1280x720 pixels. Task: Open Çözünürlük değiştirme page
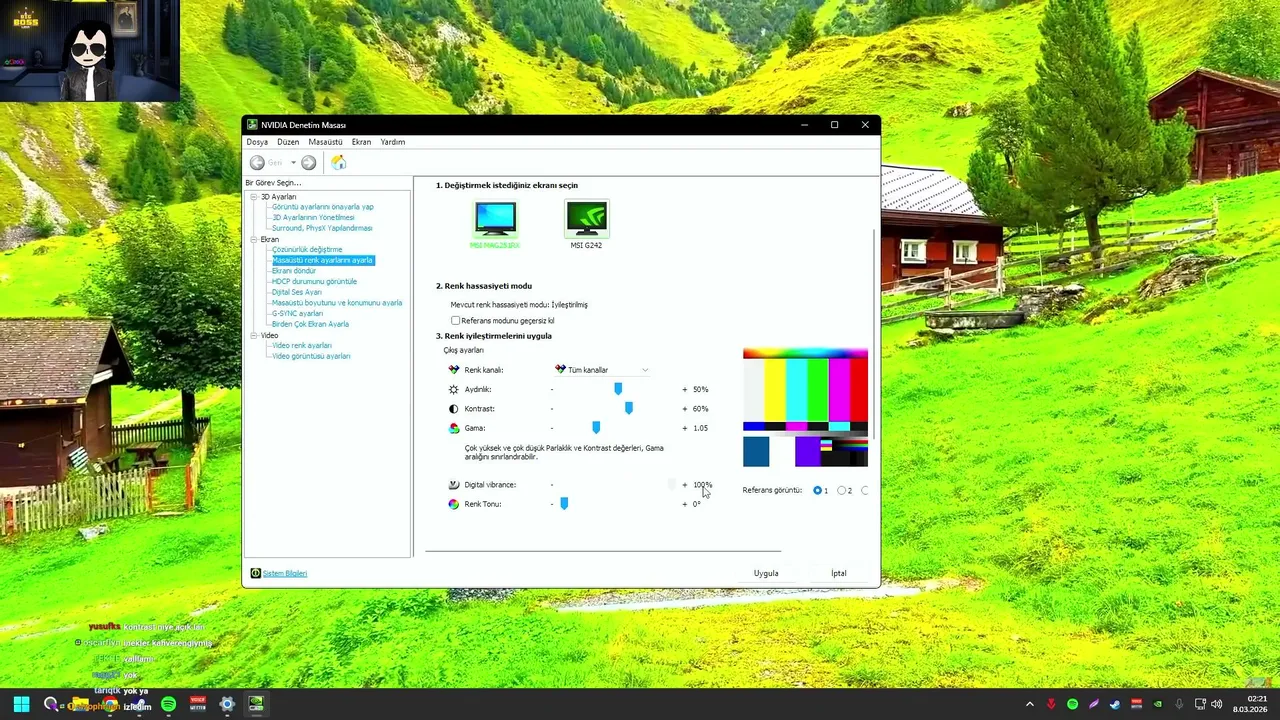(307, 250)
